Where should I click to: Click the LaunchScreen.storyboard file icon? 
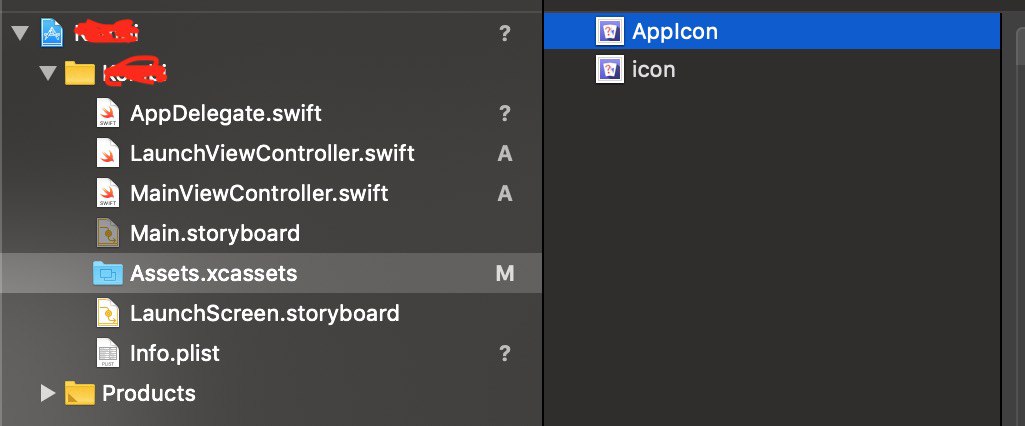(108, 313)
